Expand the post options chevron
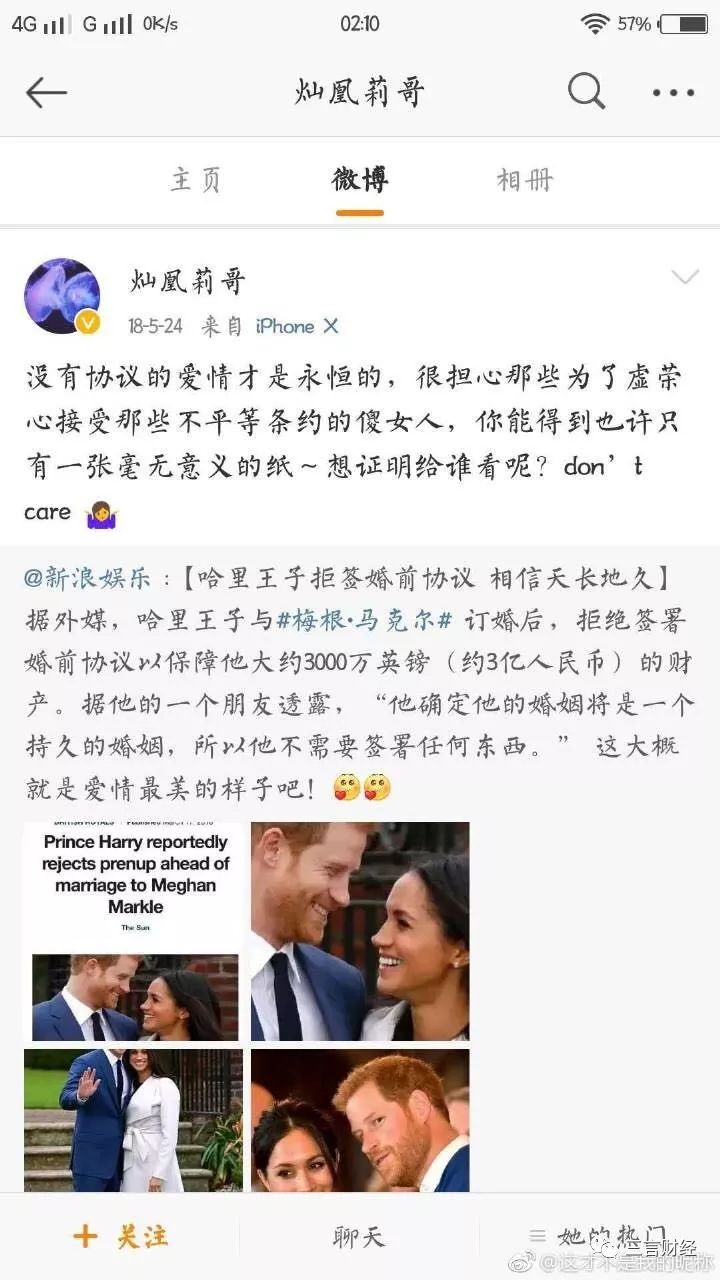This screenshot has height=1280, width=720. pos(685,277)
